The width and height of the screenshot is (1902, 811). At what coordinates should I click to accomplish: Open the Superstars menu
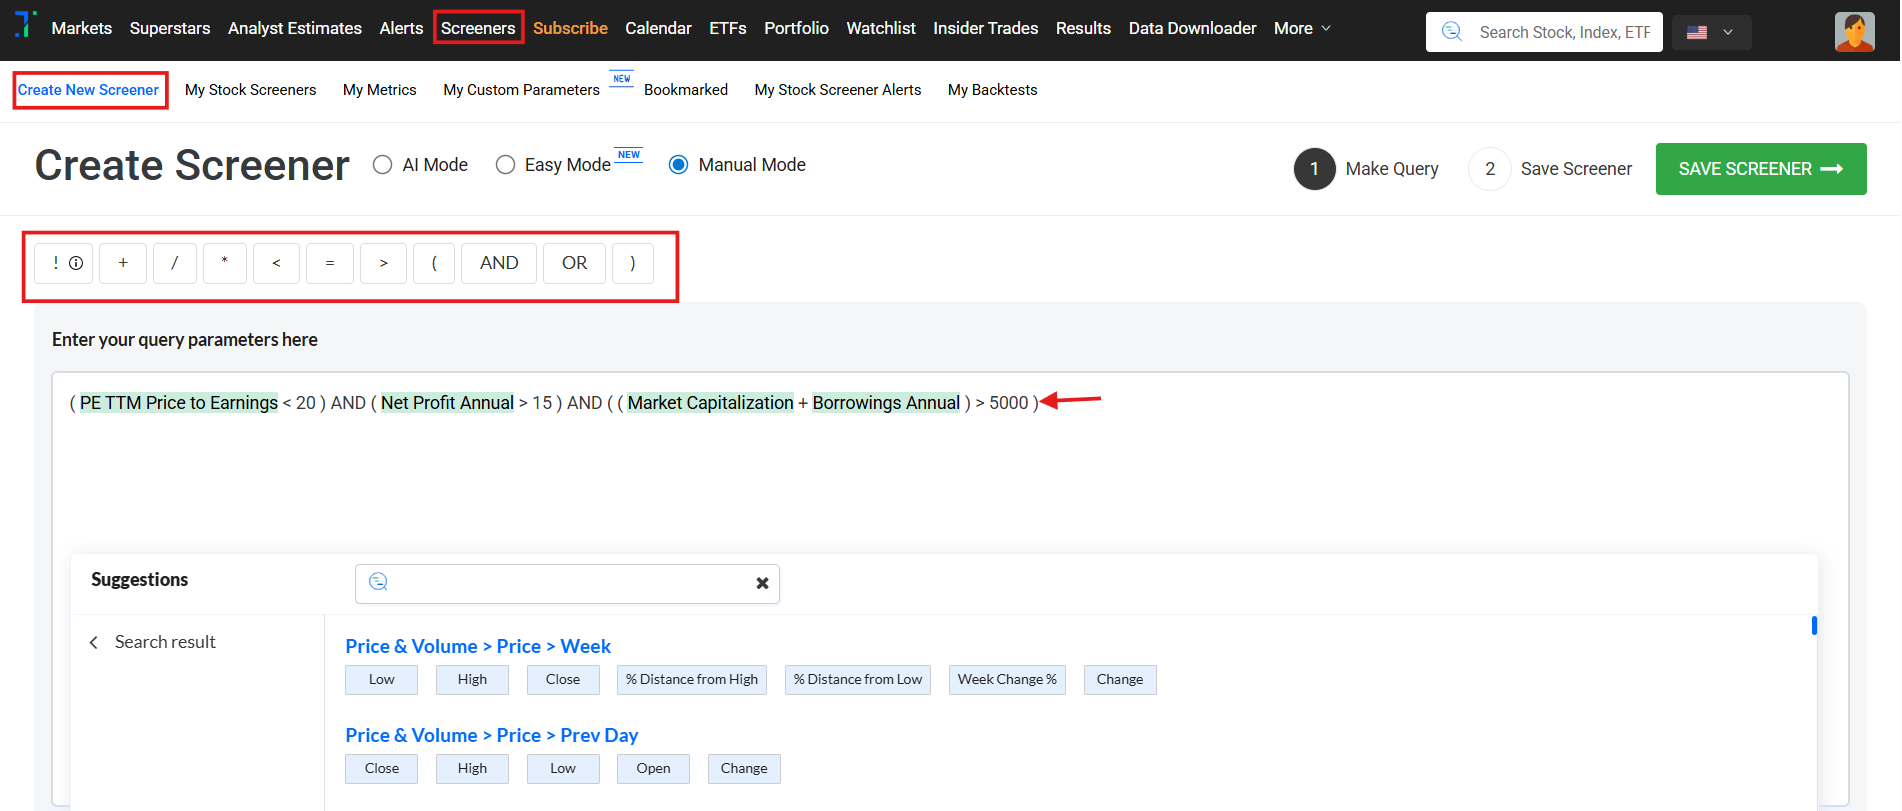[170, 28]
